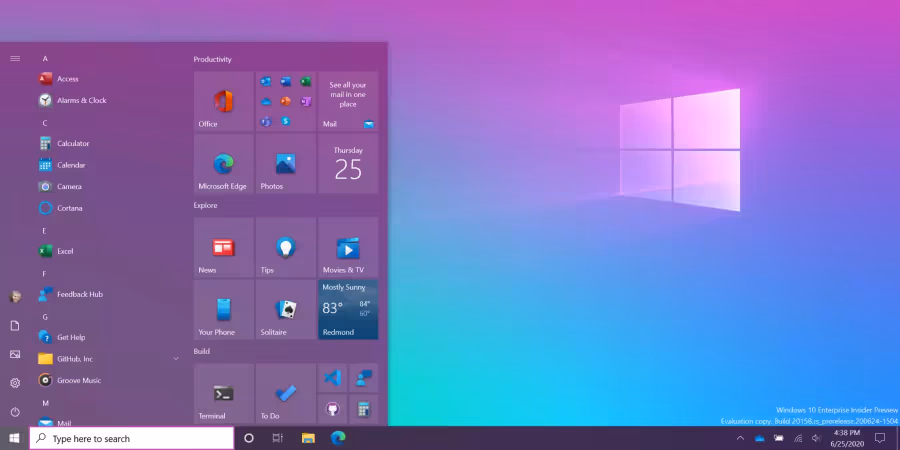Open the Weather tile for Redmond
The height and width of the screenshot is (450, 900).
[x=348, y=310]
